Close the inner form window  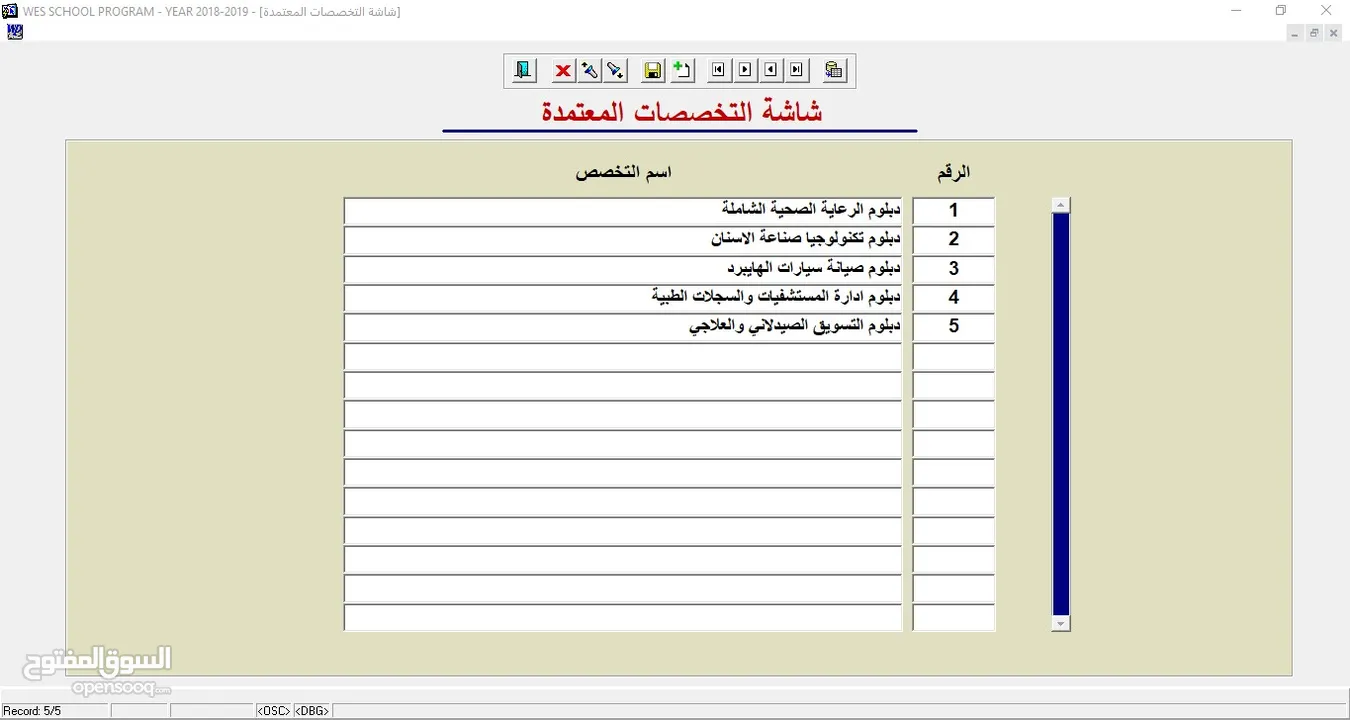click(x=1333, y=33)
